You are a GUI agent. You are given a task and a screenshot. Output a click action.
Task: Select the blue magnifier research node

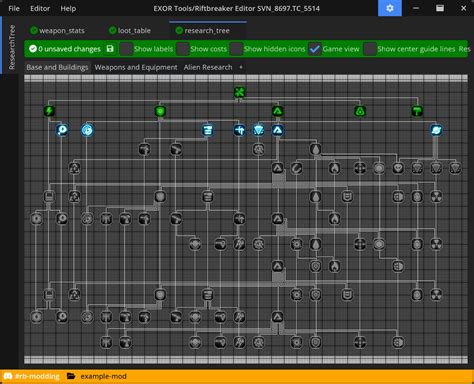click(x=62, y=130)
